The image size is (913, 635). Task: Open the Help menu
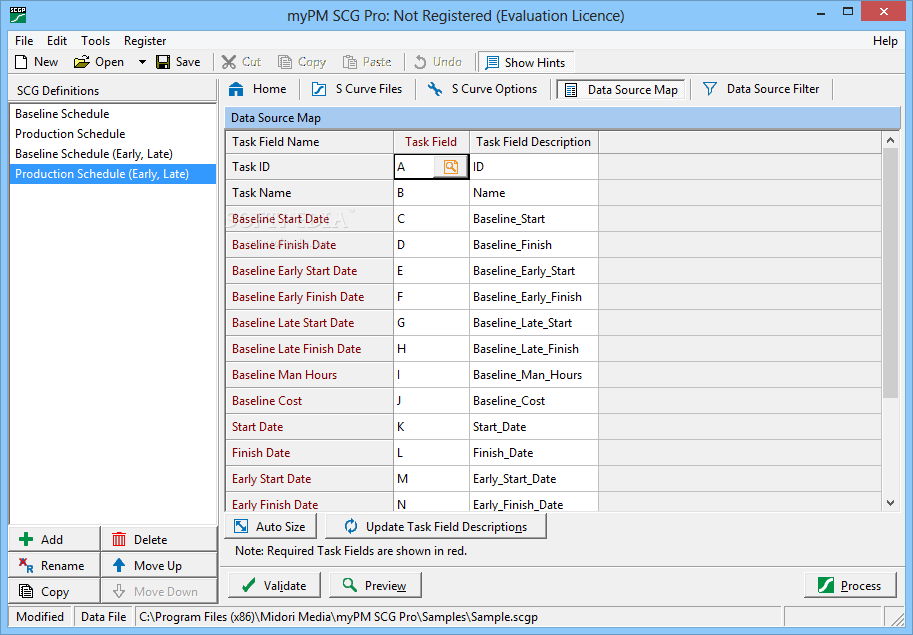(885, 41)
